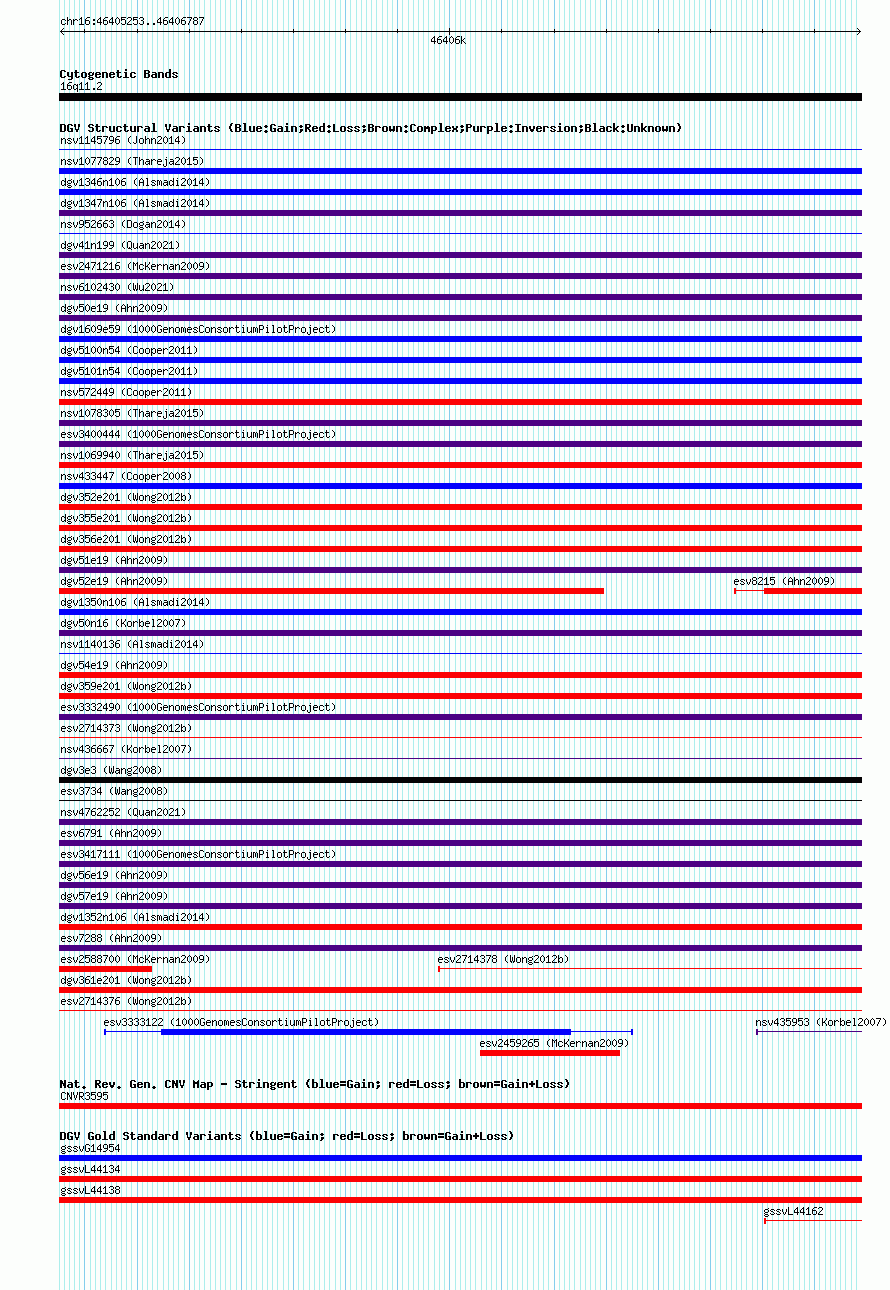This screenshot has width=890, height=1290.
Task: Click dgv57e19 (Ahn2009) label
Action: tap(114, 896)
